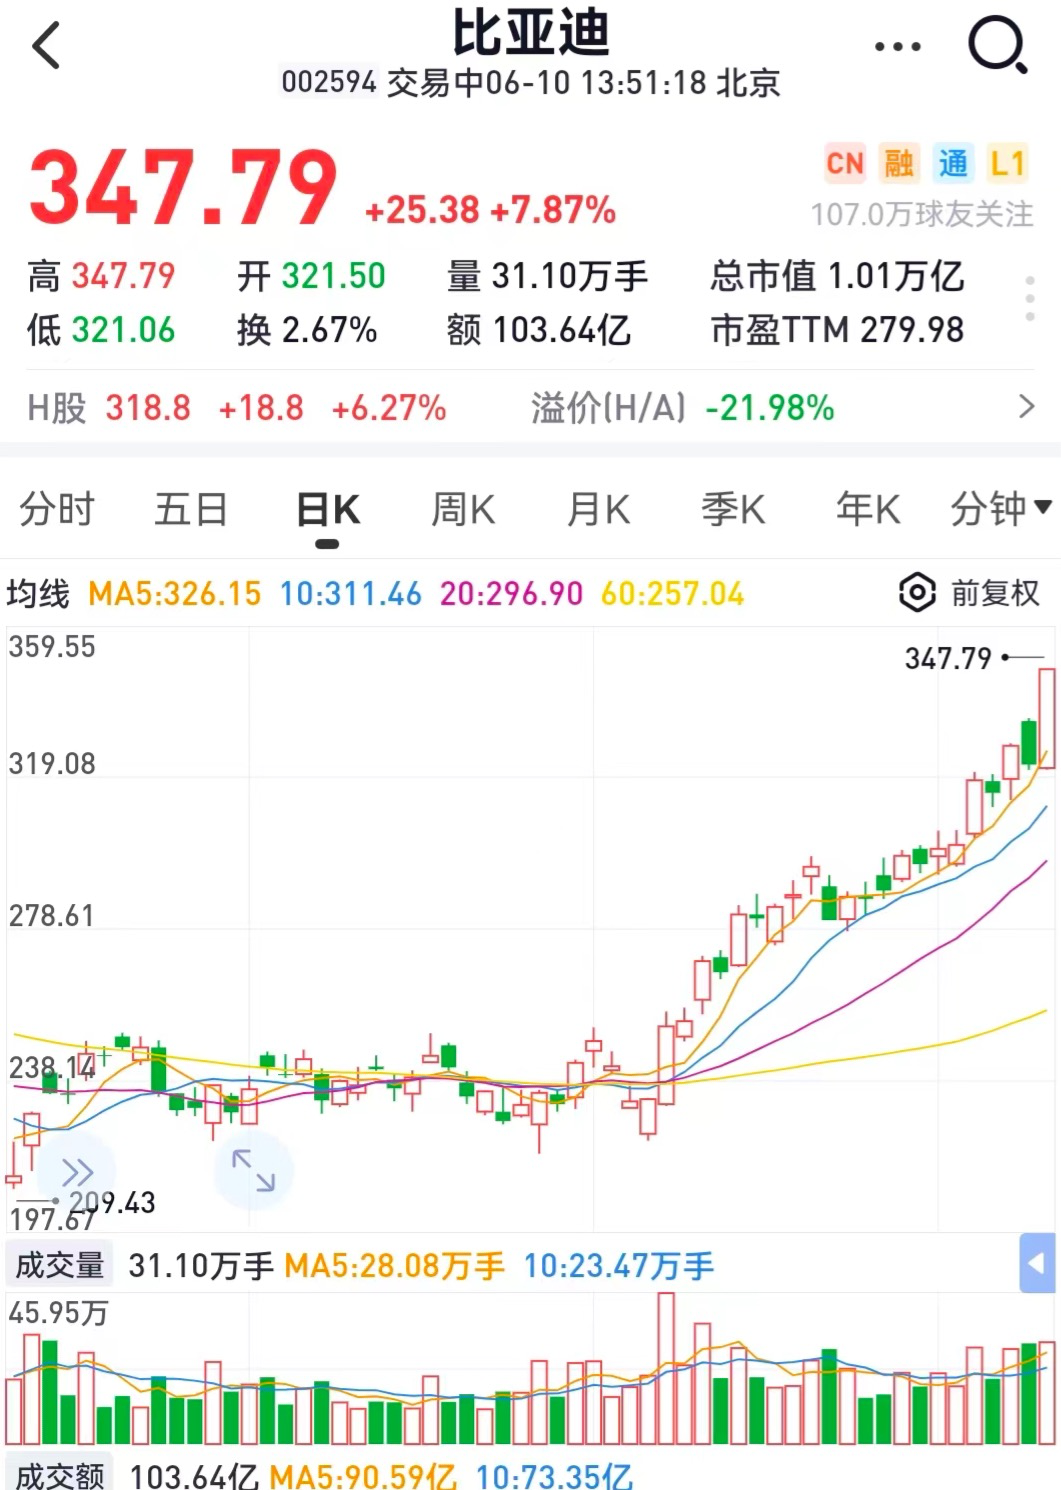Tap the current price 347.79
Image resolution: width=1061 pixels, height=1490 pixels.
pyautogui.click(x=183, y=188)
